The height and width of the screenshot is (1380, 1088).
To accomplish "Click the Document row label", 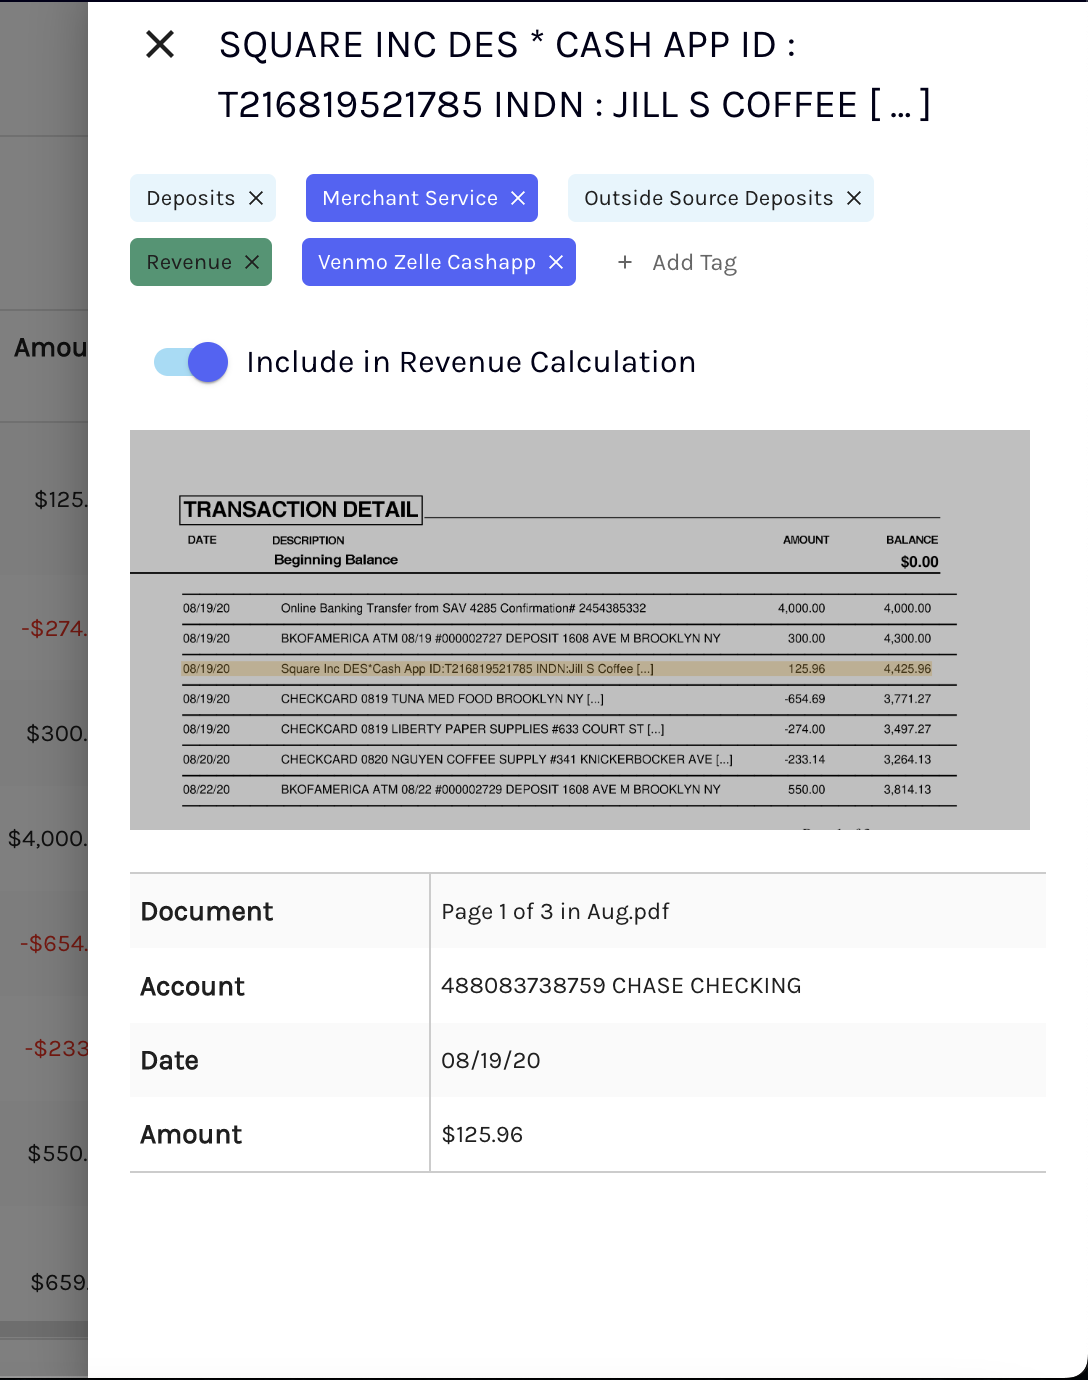I will coord(207,911).
